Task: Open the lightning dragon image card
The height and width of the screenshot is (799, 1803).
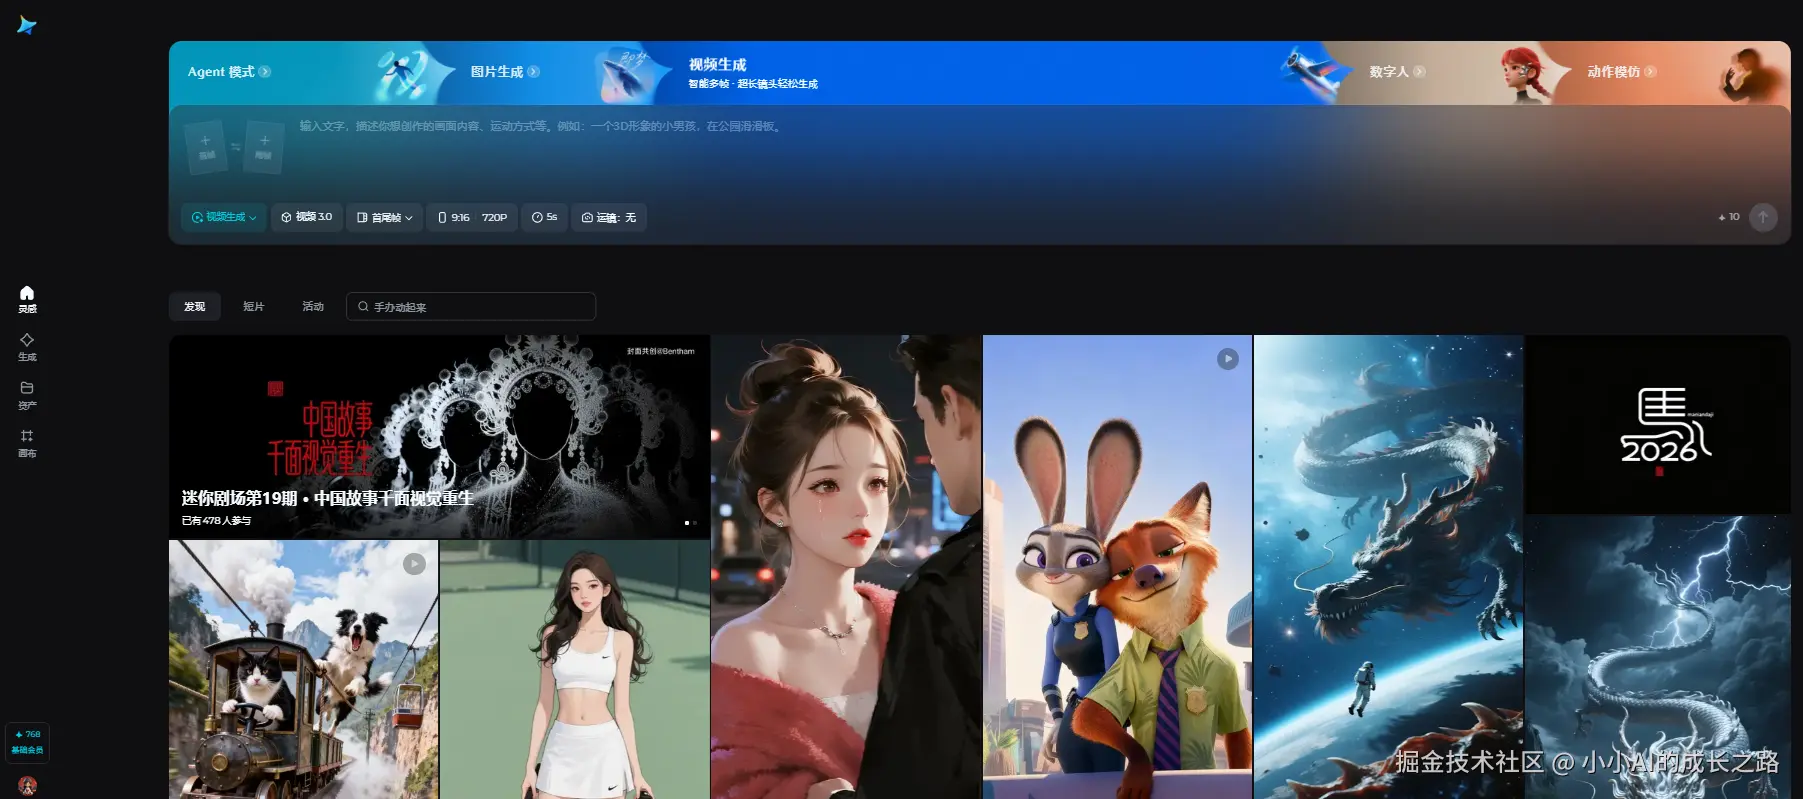Action: pos(1658,657)
